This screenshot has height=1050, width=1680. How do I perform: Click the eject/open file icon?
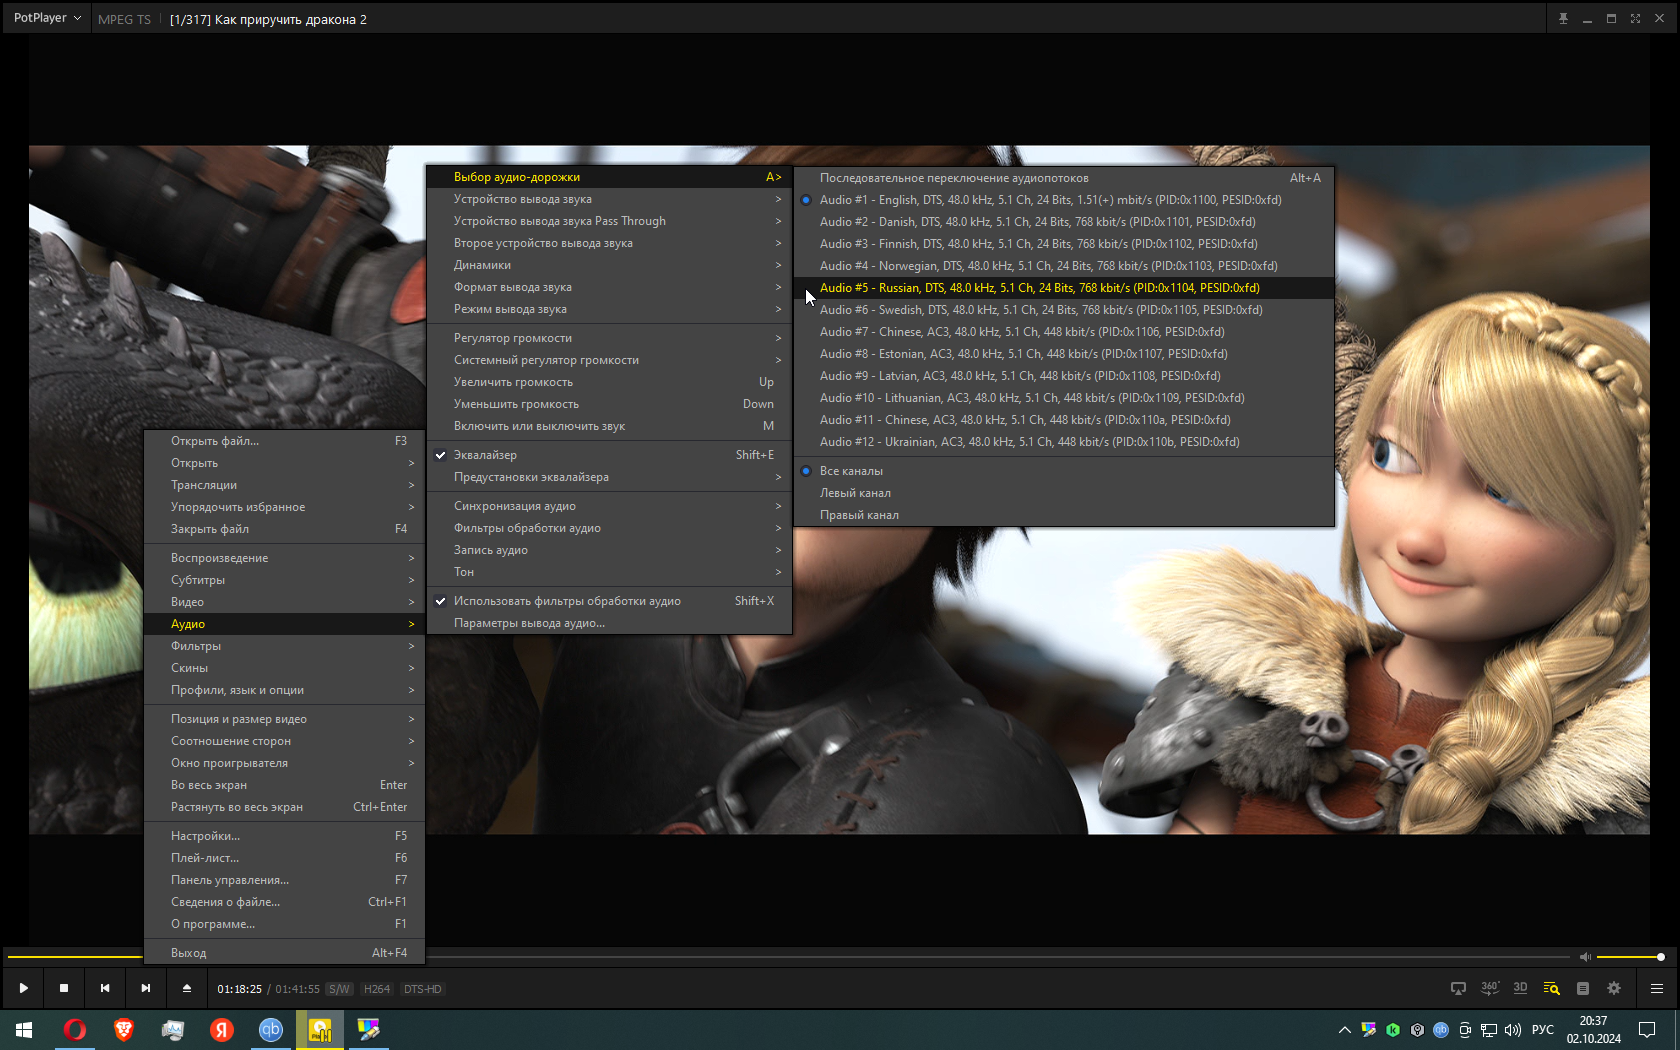click(187, 988)
